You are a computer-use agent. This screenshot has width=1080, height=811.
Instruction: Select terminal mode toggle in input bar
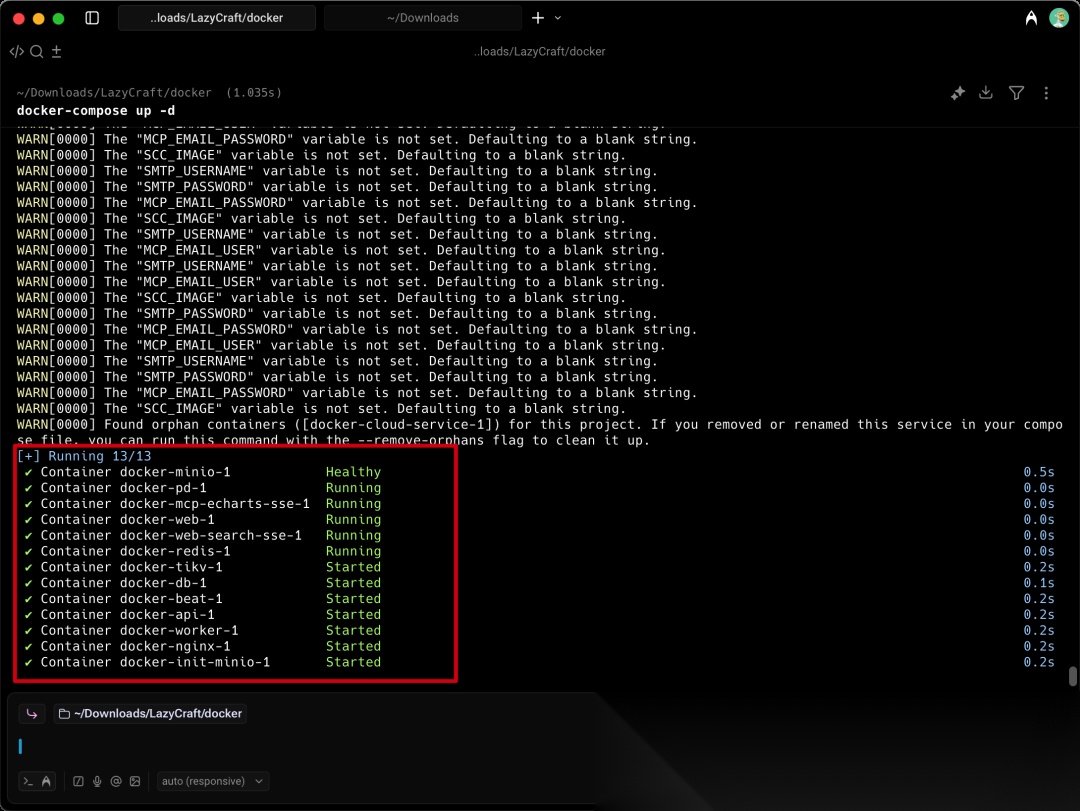pos(28,781)
